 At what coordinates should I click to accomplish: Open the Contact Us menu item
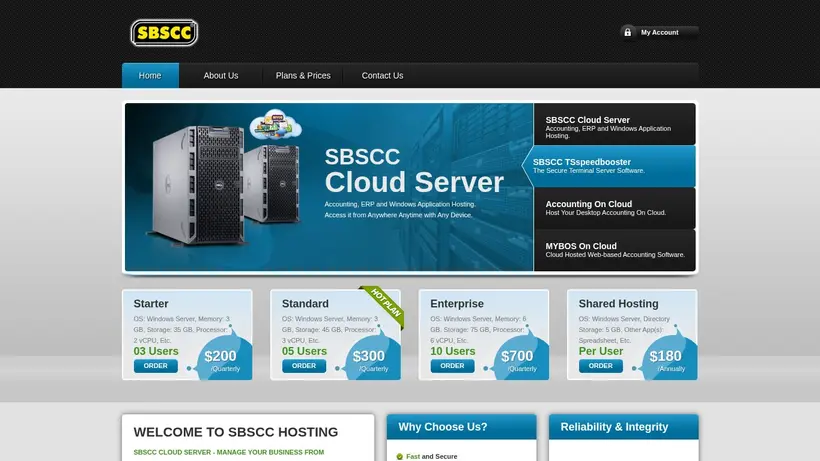pyautogui.click(x=382, y=75)
